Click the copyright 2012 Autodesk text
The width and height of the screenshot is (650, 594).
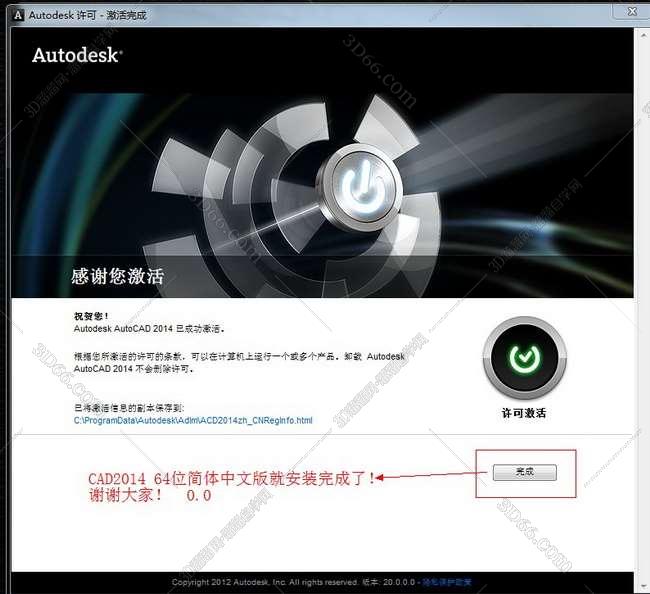pos(264,582)
